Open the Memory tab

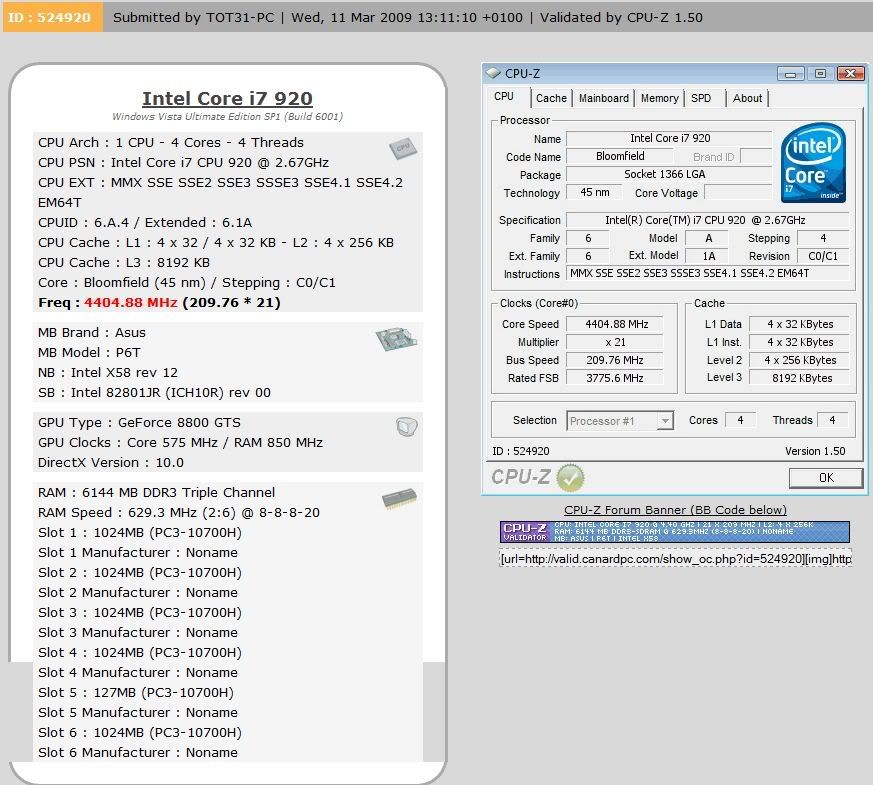pos(659,99)
